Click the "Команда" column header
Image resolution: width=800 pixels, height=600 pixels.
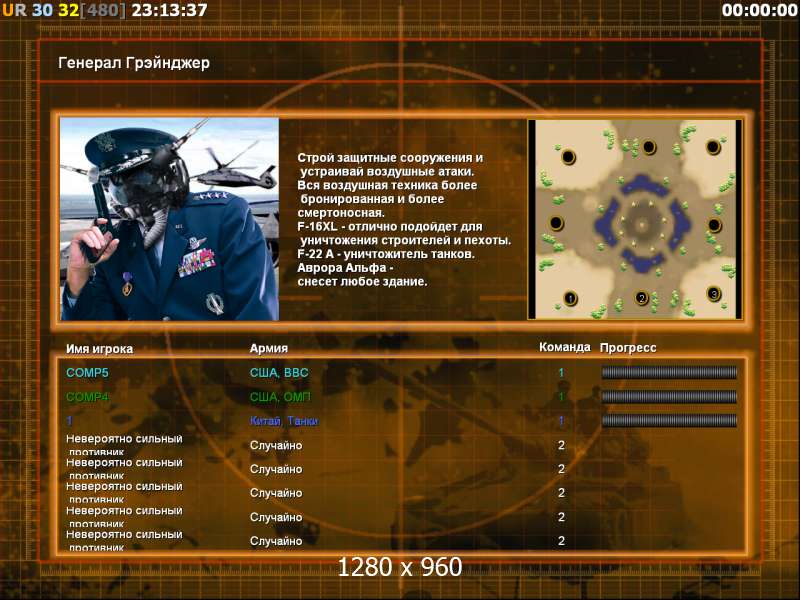coord(565,347)
